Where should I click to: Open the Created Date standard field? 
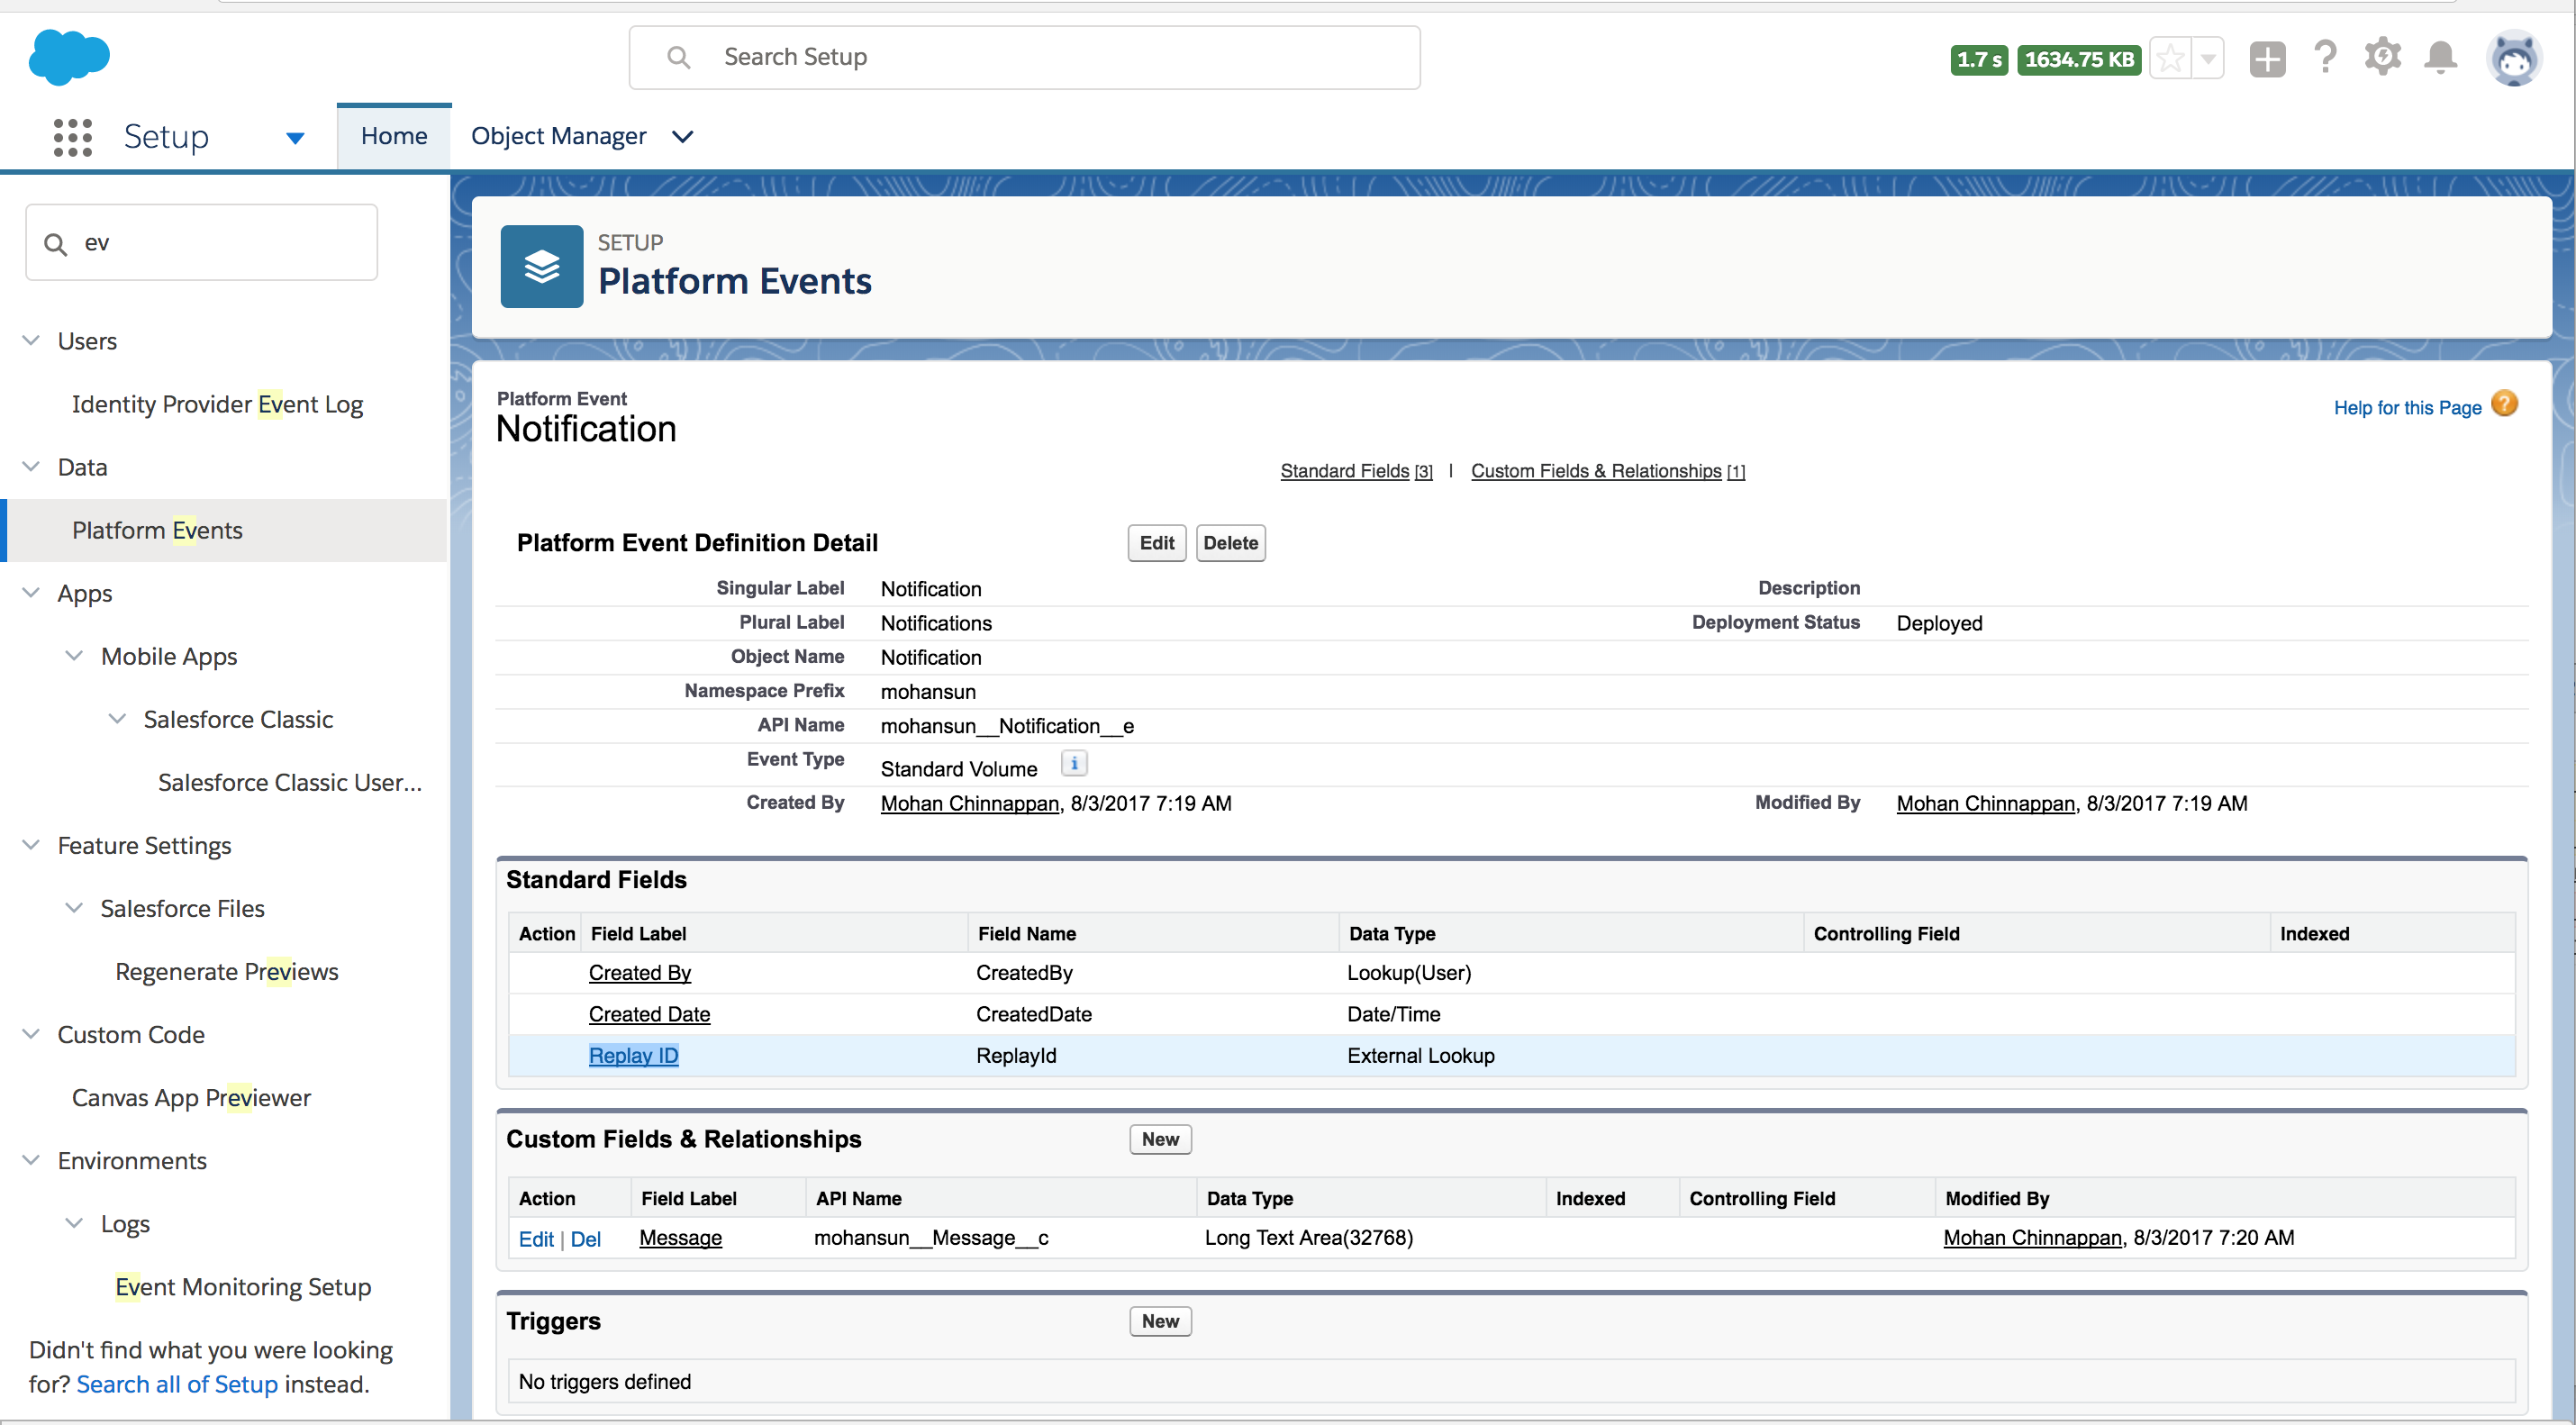click(x=649, y=1014)
